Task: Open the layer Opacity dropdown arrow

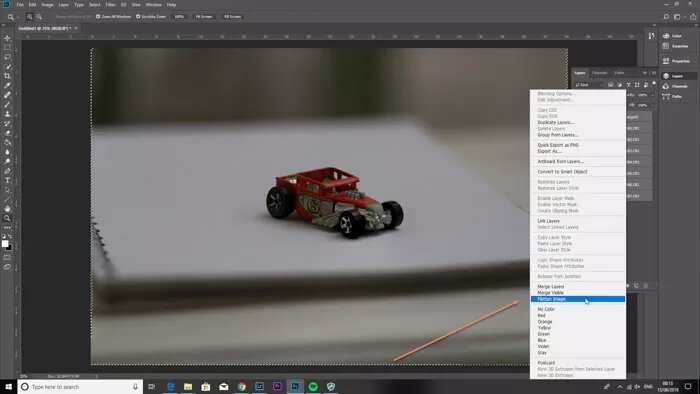Action: 652,95
